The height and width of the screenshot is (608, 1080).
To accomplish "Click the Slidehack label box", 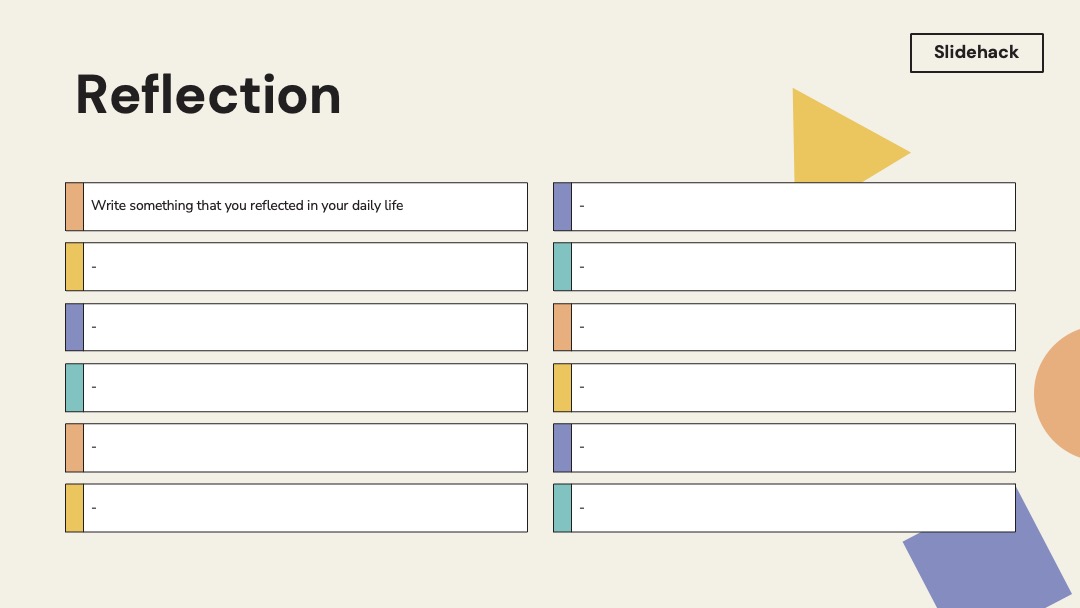I will point(977,52).
